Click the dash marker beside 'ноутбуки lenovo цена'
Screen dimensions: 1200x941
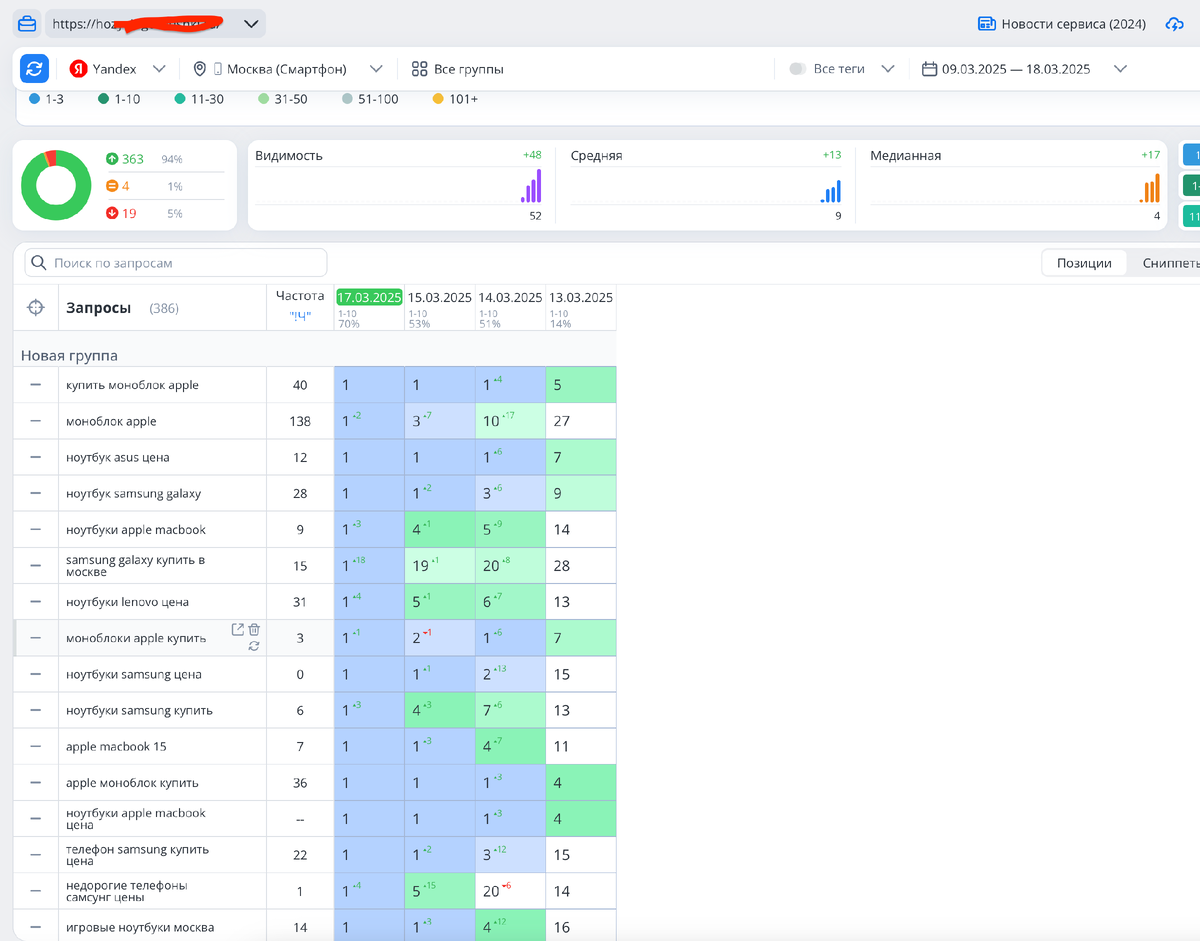36,602
